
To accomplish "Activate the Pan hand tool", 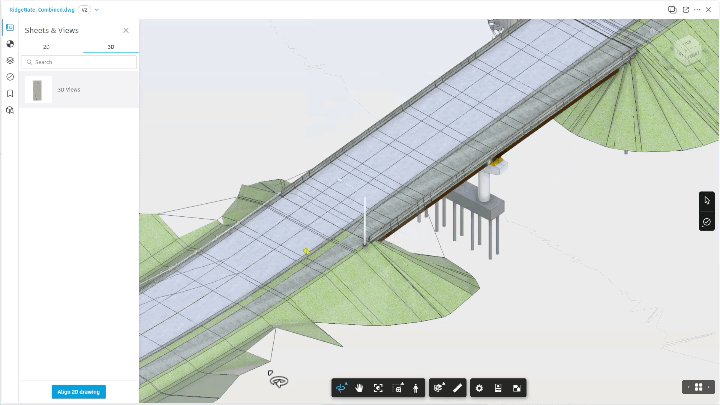I will pyautogui.click(x=359, y=388).
